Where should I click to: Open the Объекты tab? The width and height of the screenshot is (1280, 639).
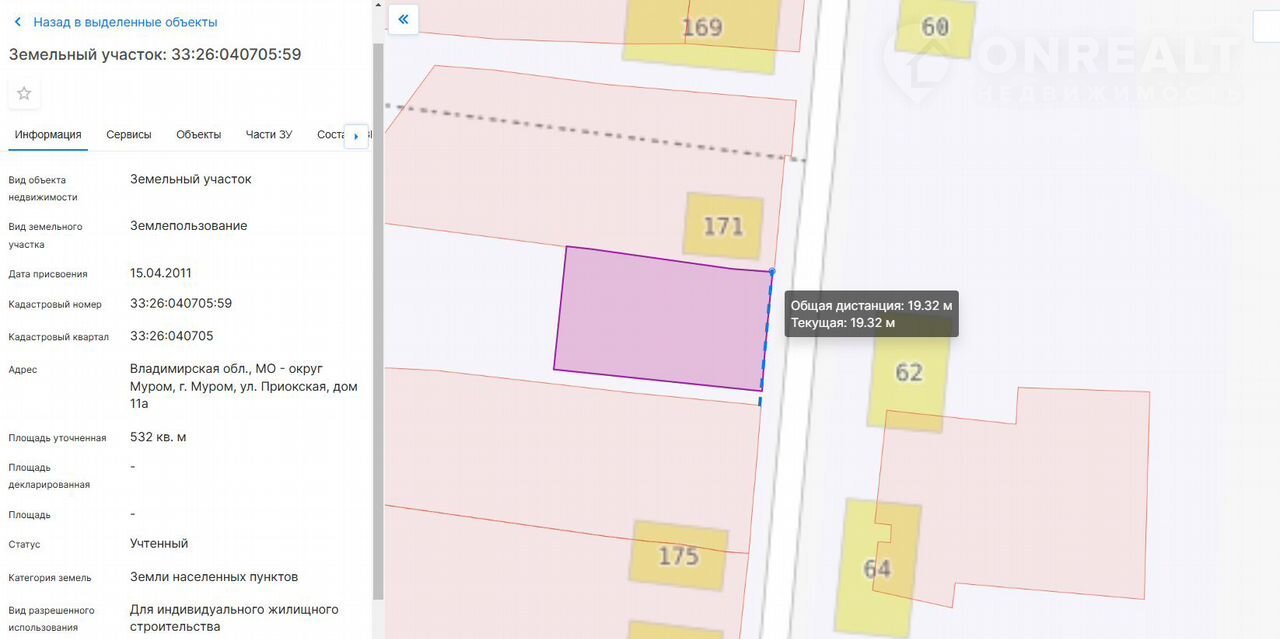click(x=198, y=135)
